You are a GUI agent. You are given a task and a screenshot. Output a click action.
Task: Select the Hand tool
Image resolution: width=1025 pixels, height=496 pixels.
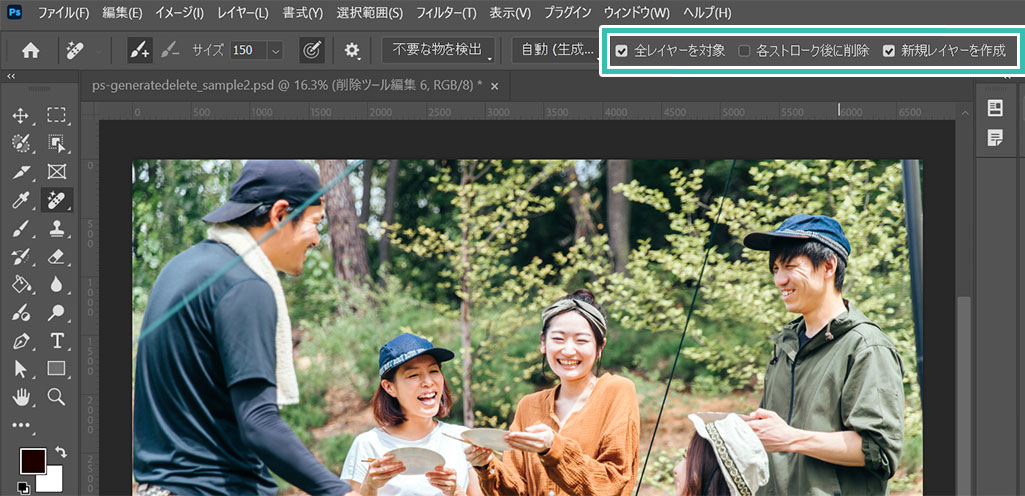pyautogui.click(x=21, y=397)
